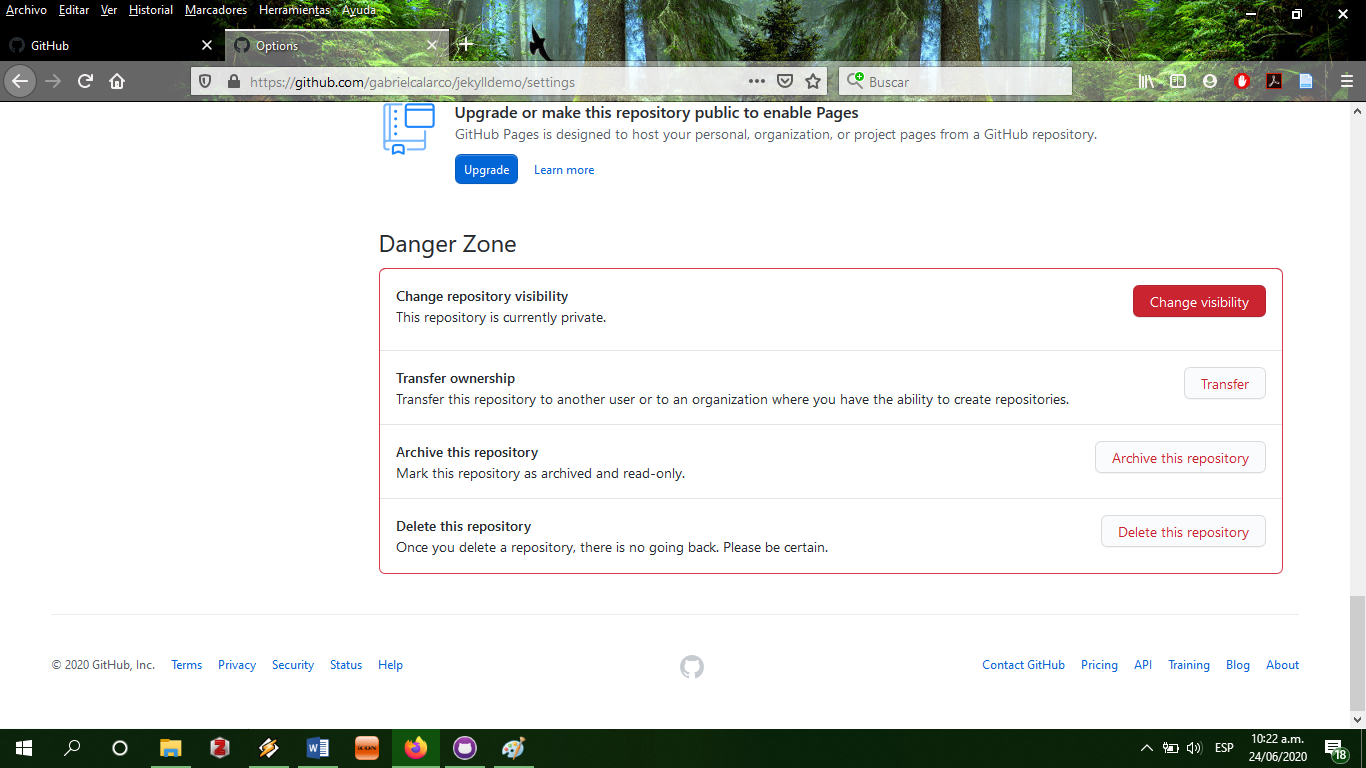Click the Learn more link about GitHub Pages

563,169
